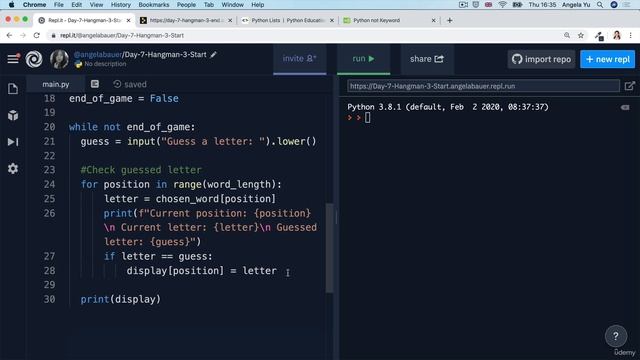Click @angelabauer username link

[98, 55]
